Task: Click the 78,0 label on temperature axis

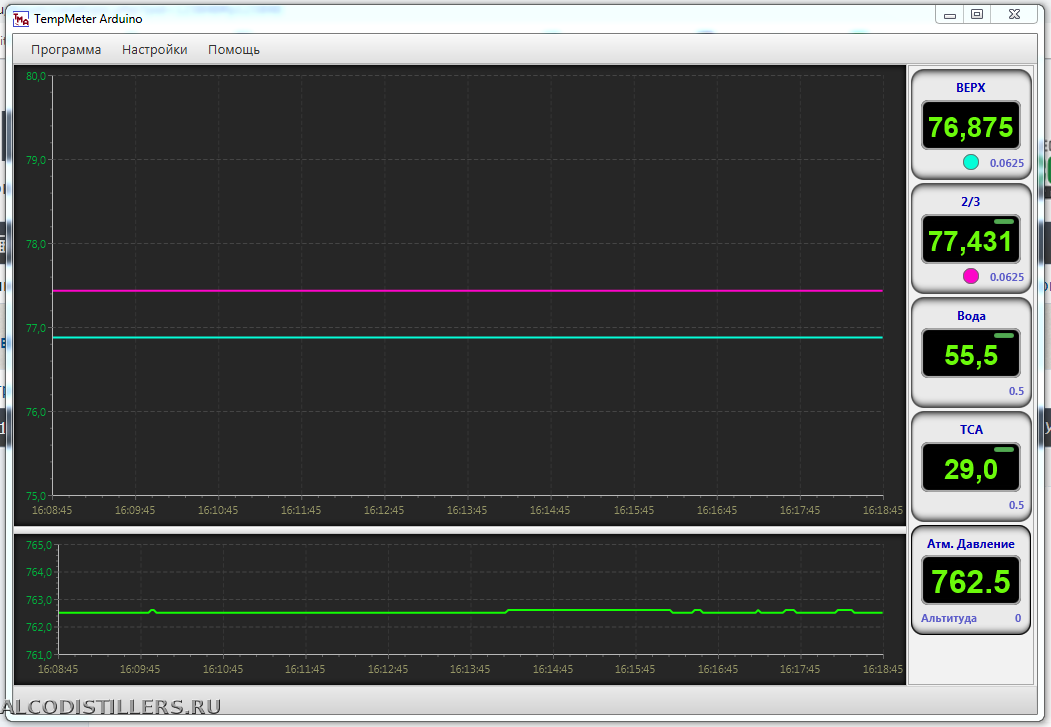Action: (36, 244)
